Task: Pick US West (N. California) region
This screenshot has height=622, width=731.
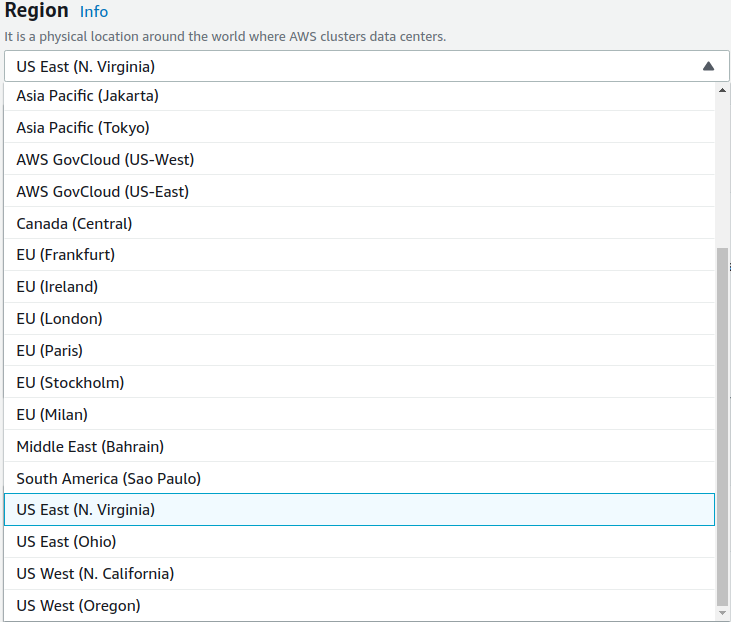Action: tap(95, 574)
